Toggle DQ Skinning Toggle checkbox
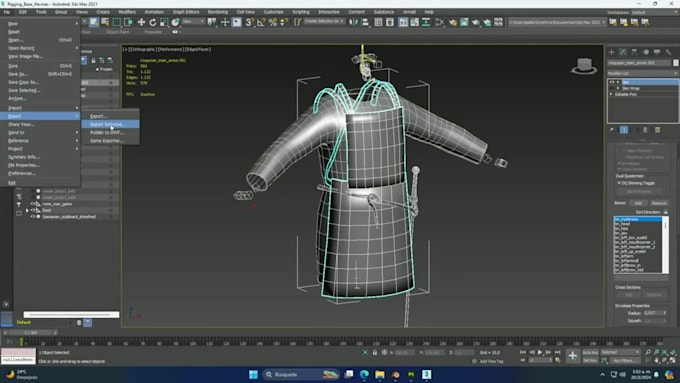Viewport: 680px width, 383px height. [619, 183]
